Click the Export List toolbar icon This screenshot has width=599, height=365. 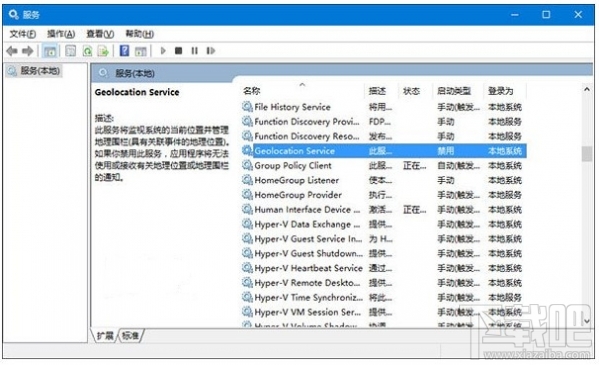tap(103, 51)
